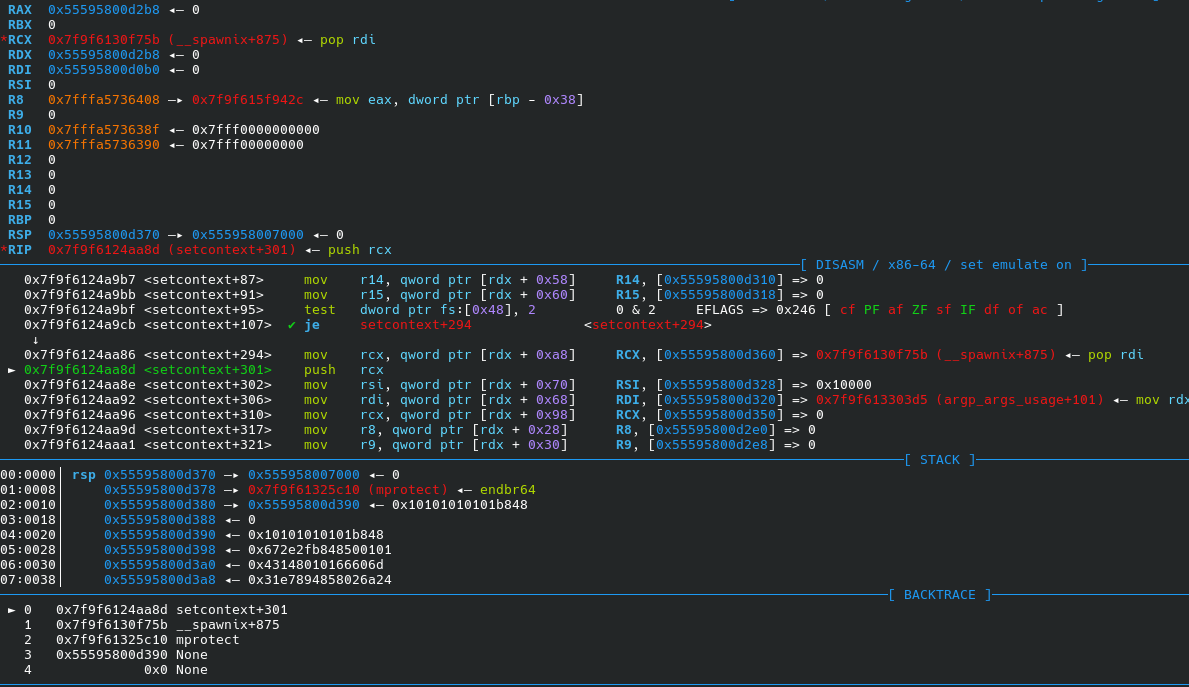
Task: Click stack entry 04:0020 offset label
Action: click(28, 535)
